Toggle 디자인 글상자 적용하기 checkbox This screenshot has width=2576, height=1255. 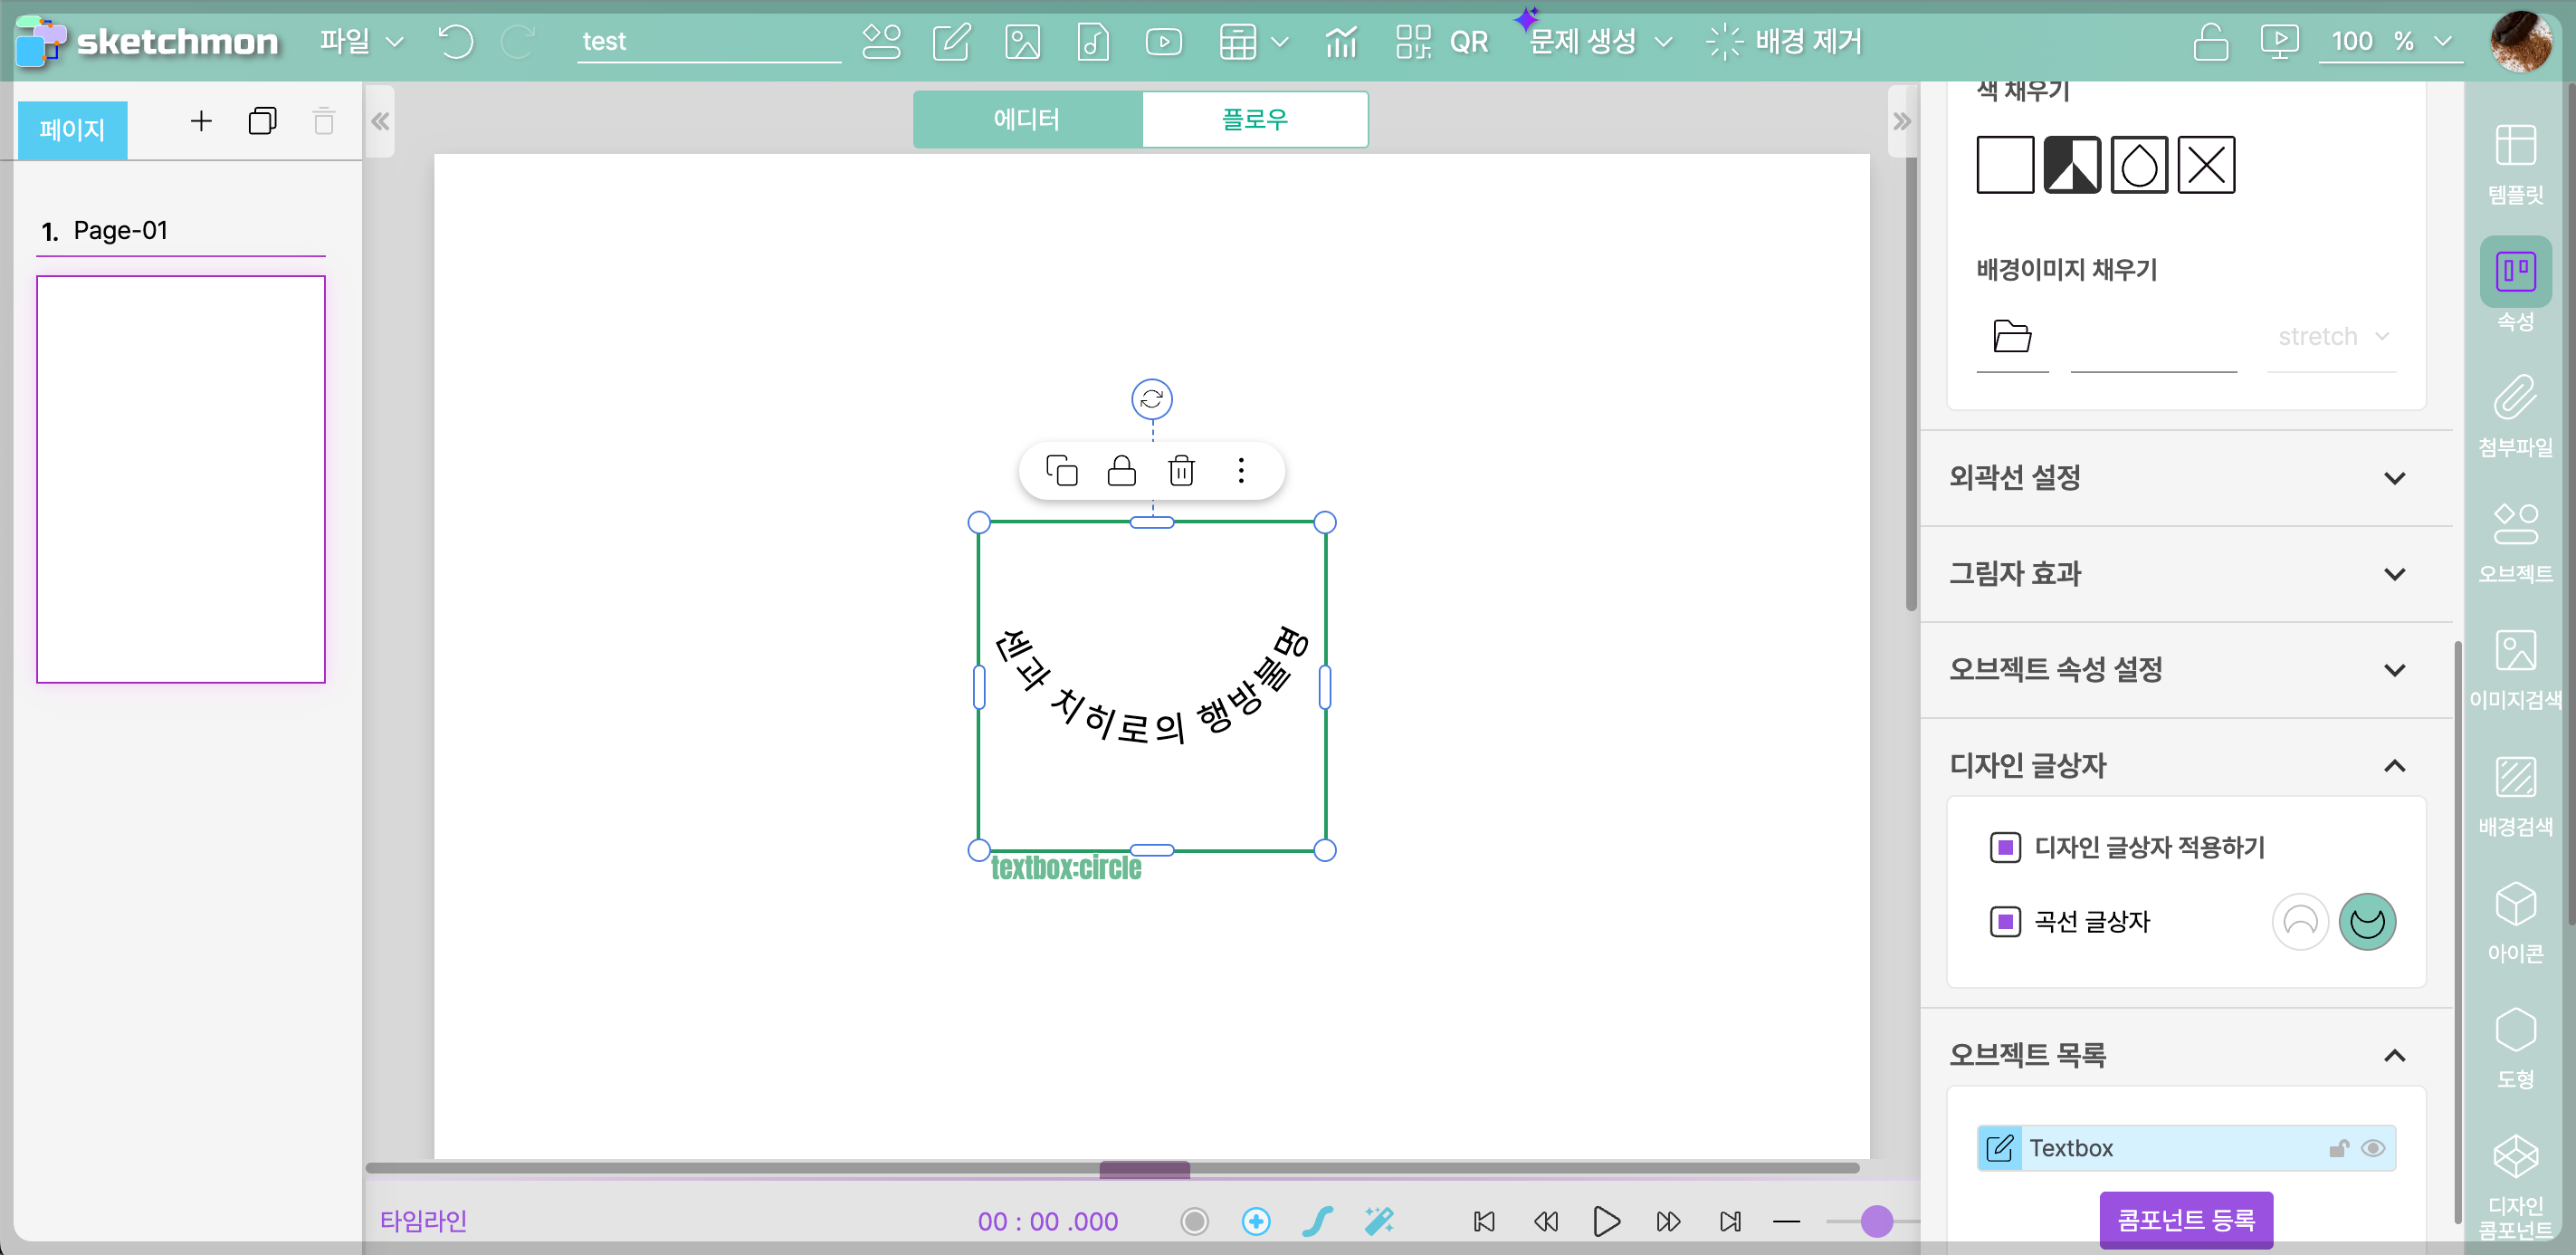2004,847
